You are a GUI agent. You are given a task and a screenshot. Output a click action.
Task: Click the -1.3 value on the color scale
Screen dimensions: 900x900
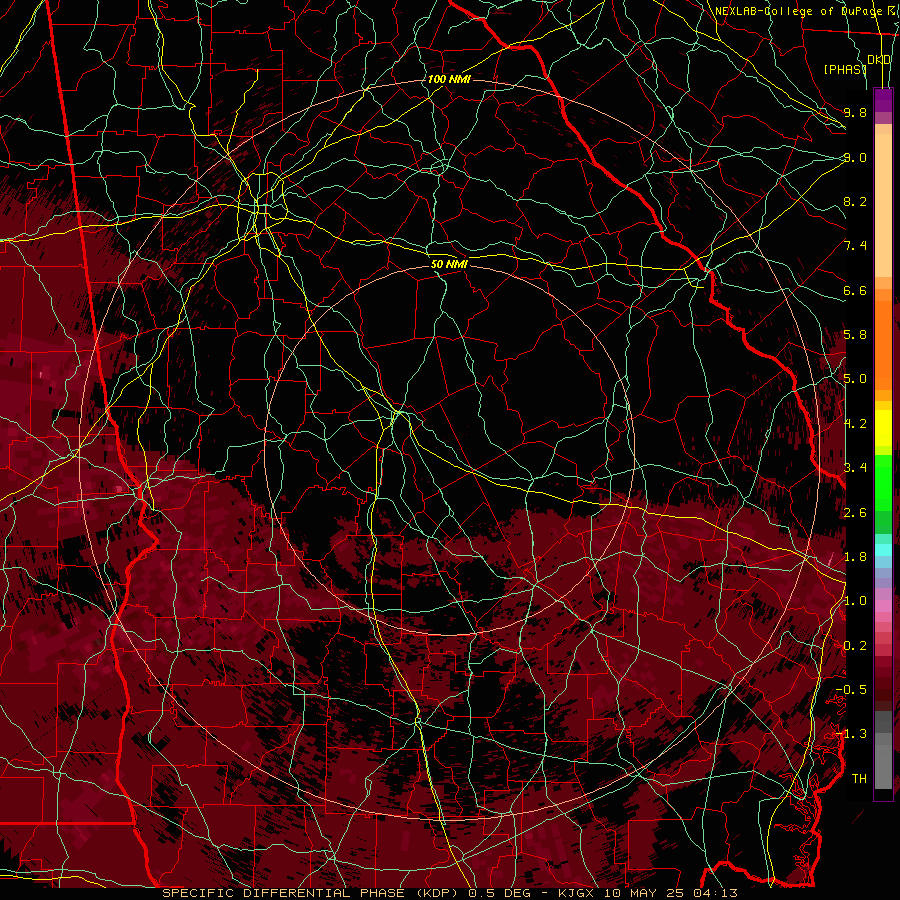tap(851, 734)
